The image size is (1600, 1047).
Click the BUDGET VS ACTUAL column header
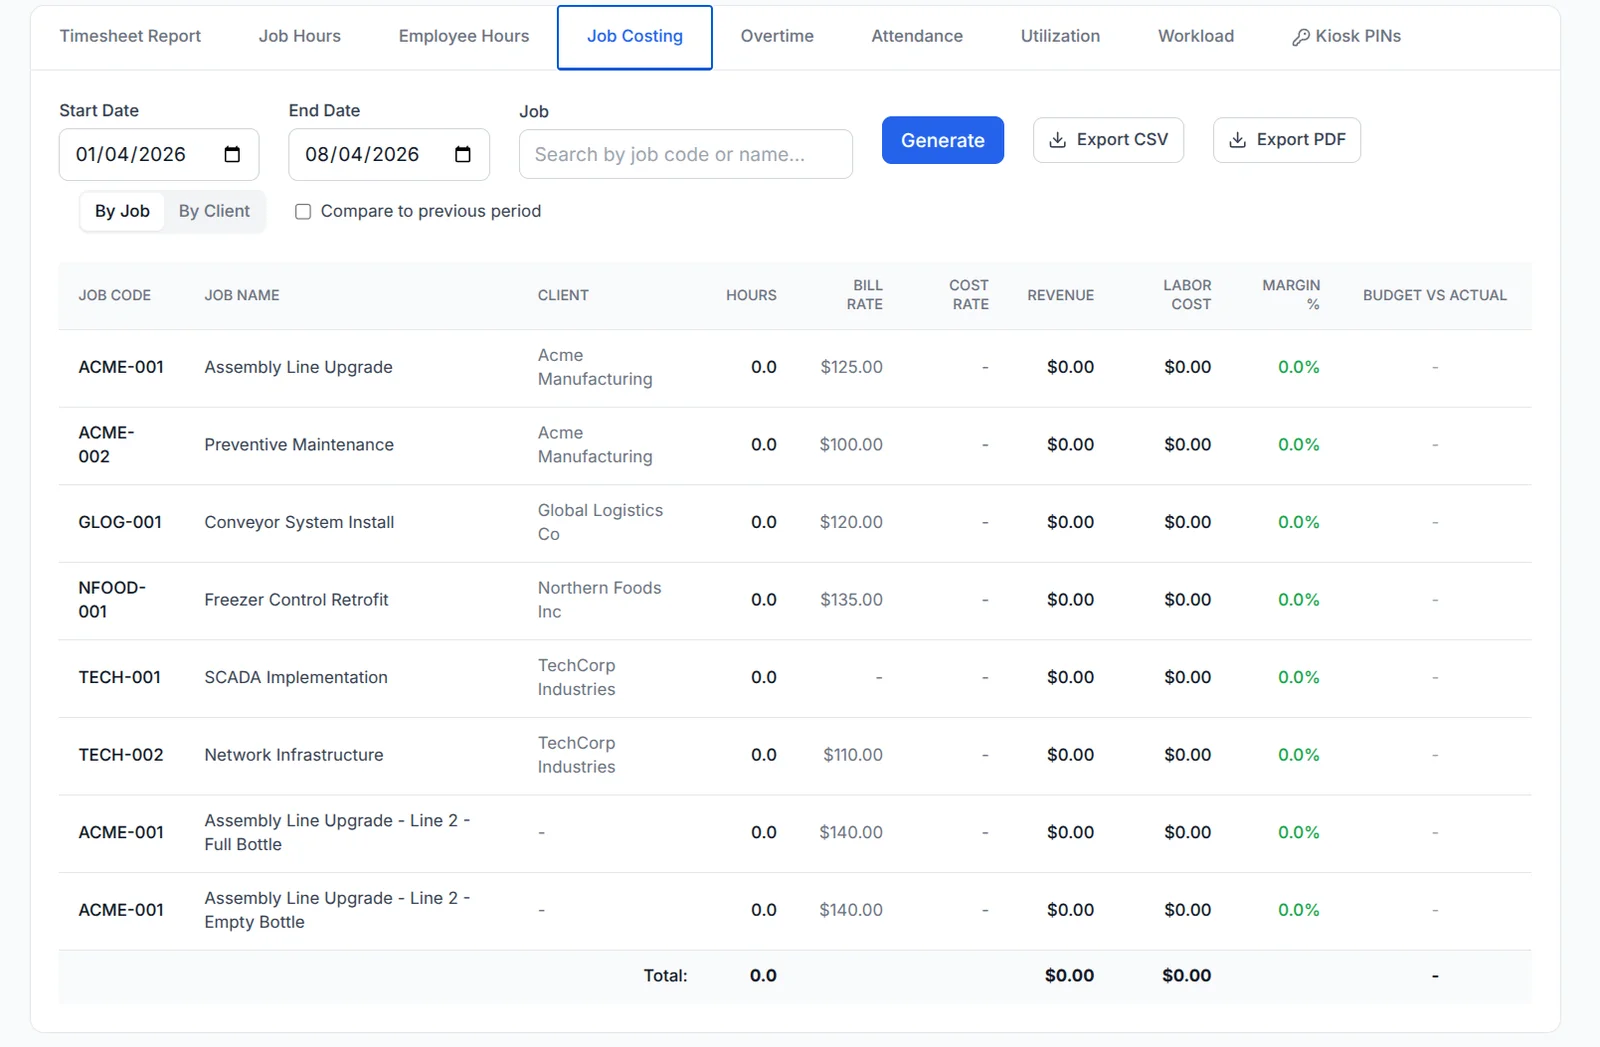point(1435,295)
